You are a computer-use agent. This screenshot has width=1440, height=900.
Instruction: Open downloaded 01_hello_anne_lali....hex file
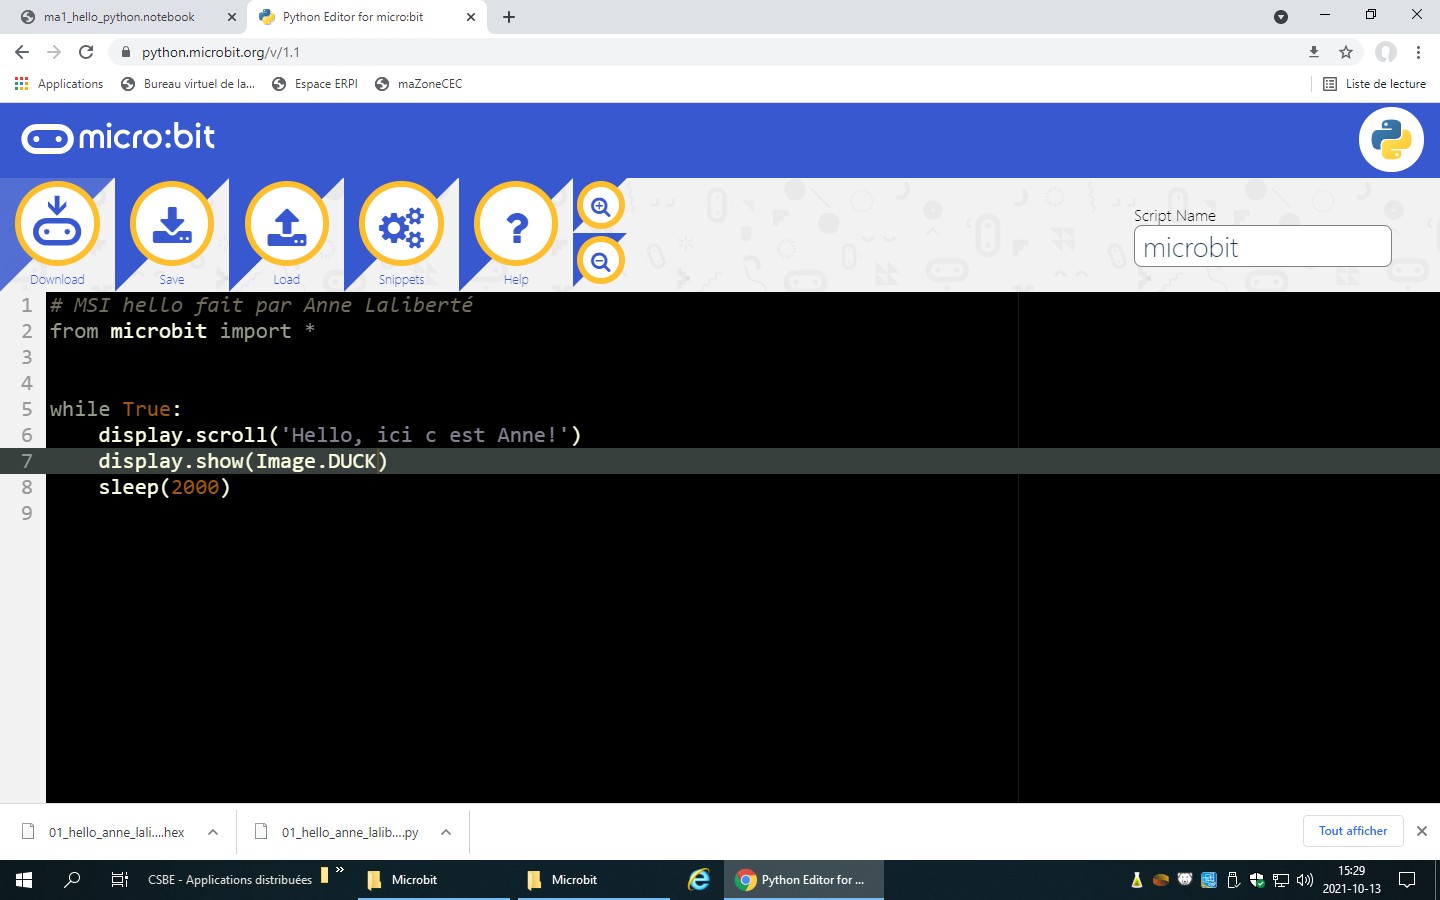[104, 832]
